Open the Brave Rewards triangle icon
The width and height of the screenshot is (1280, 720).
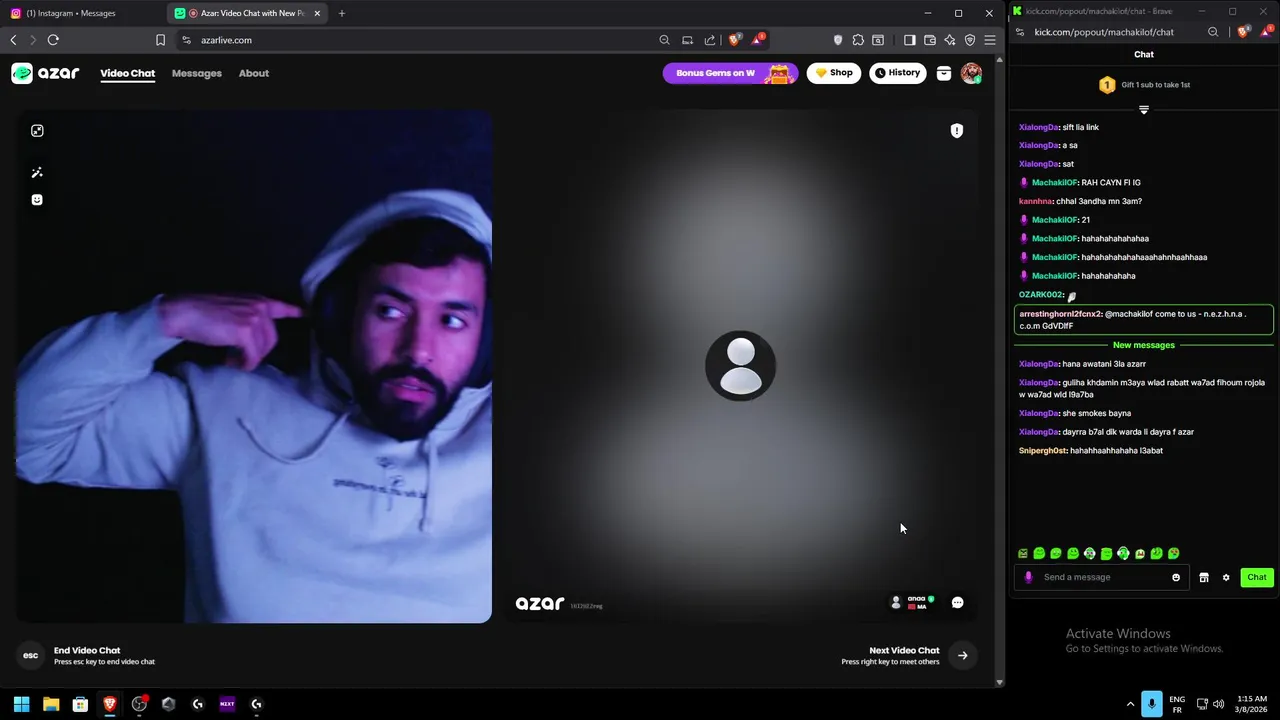coord(758,40)
